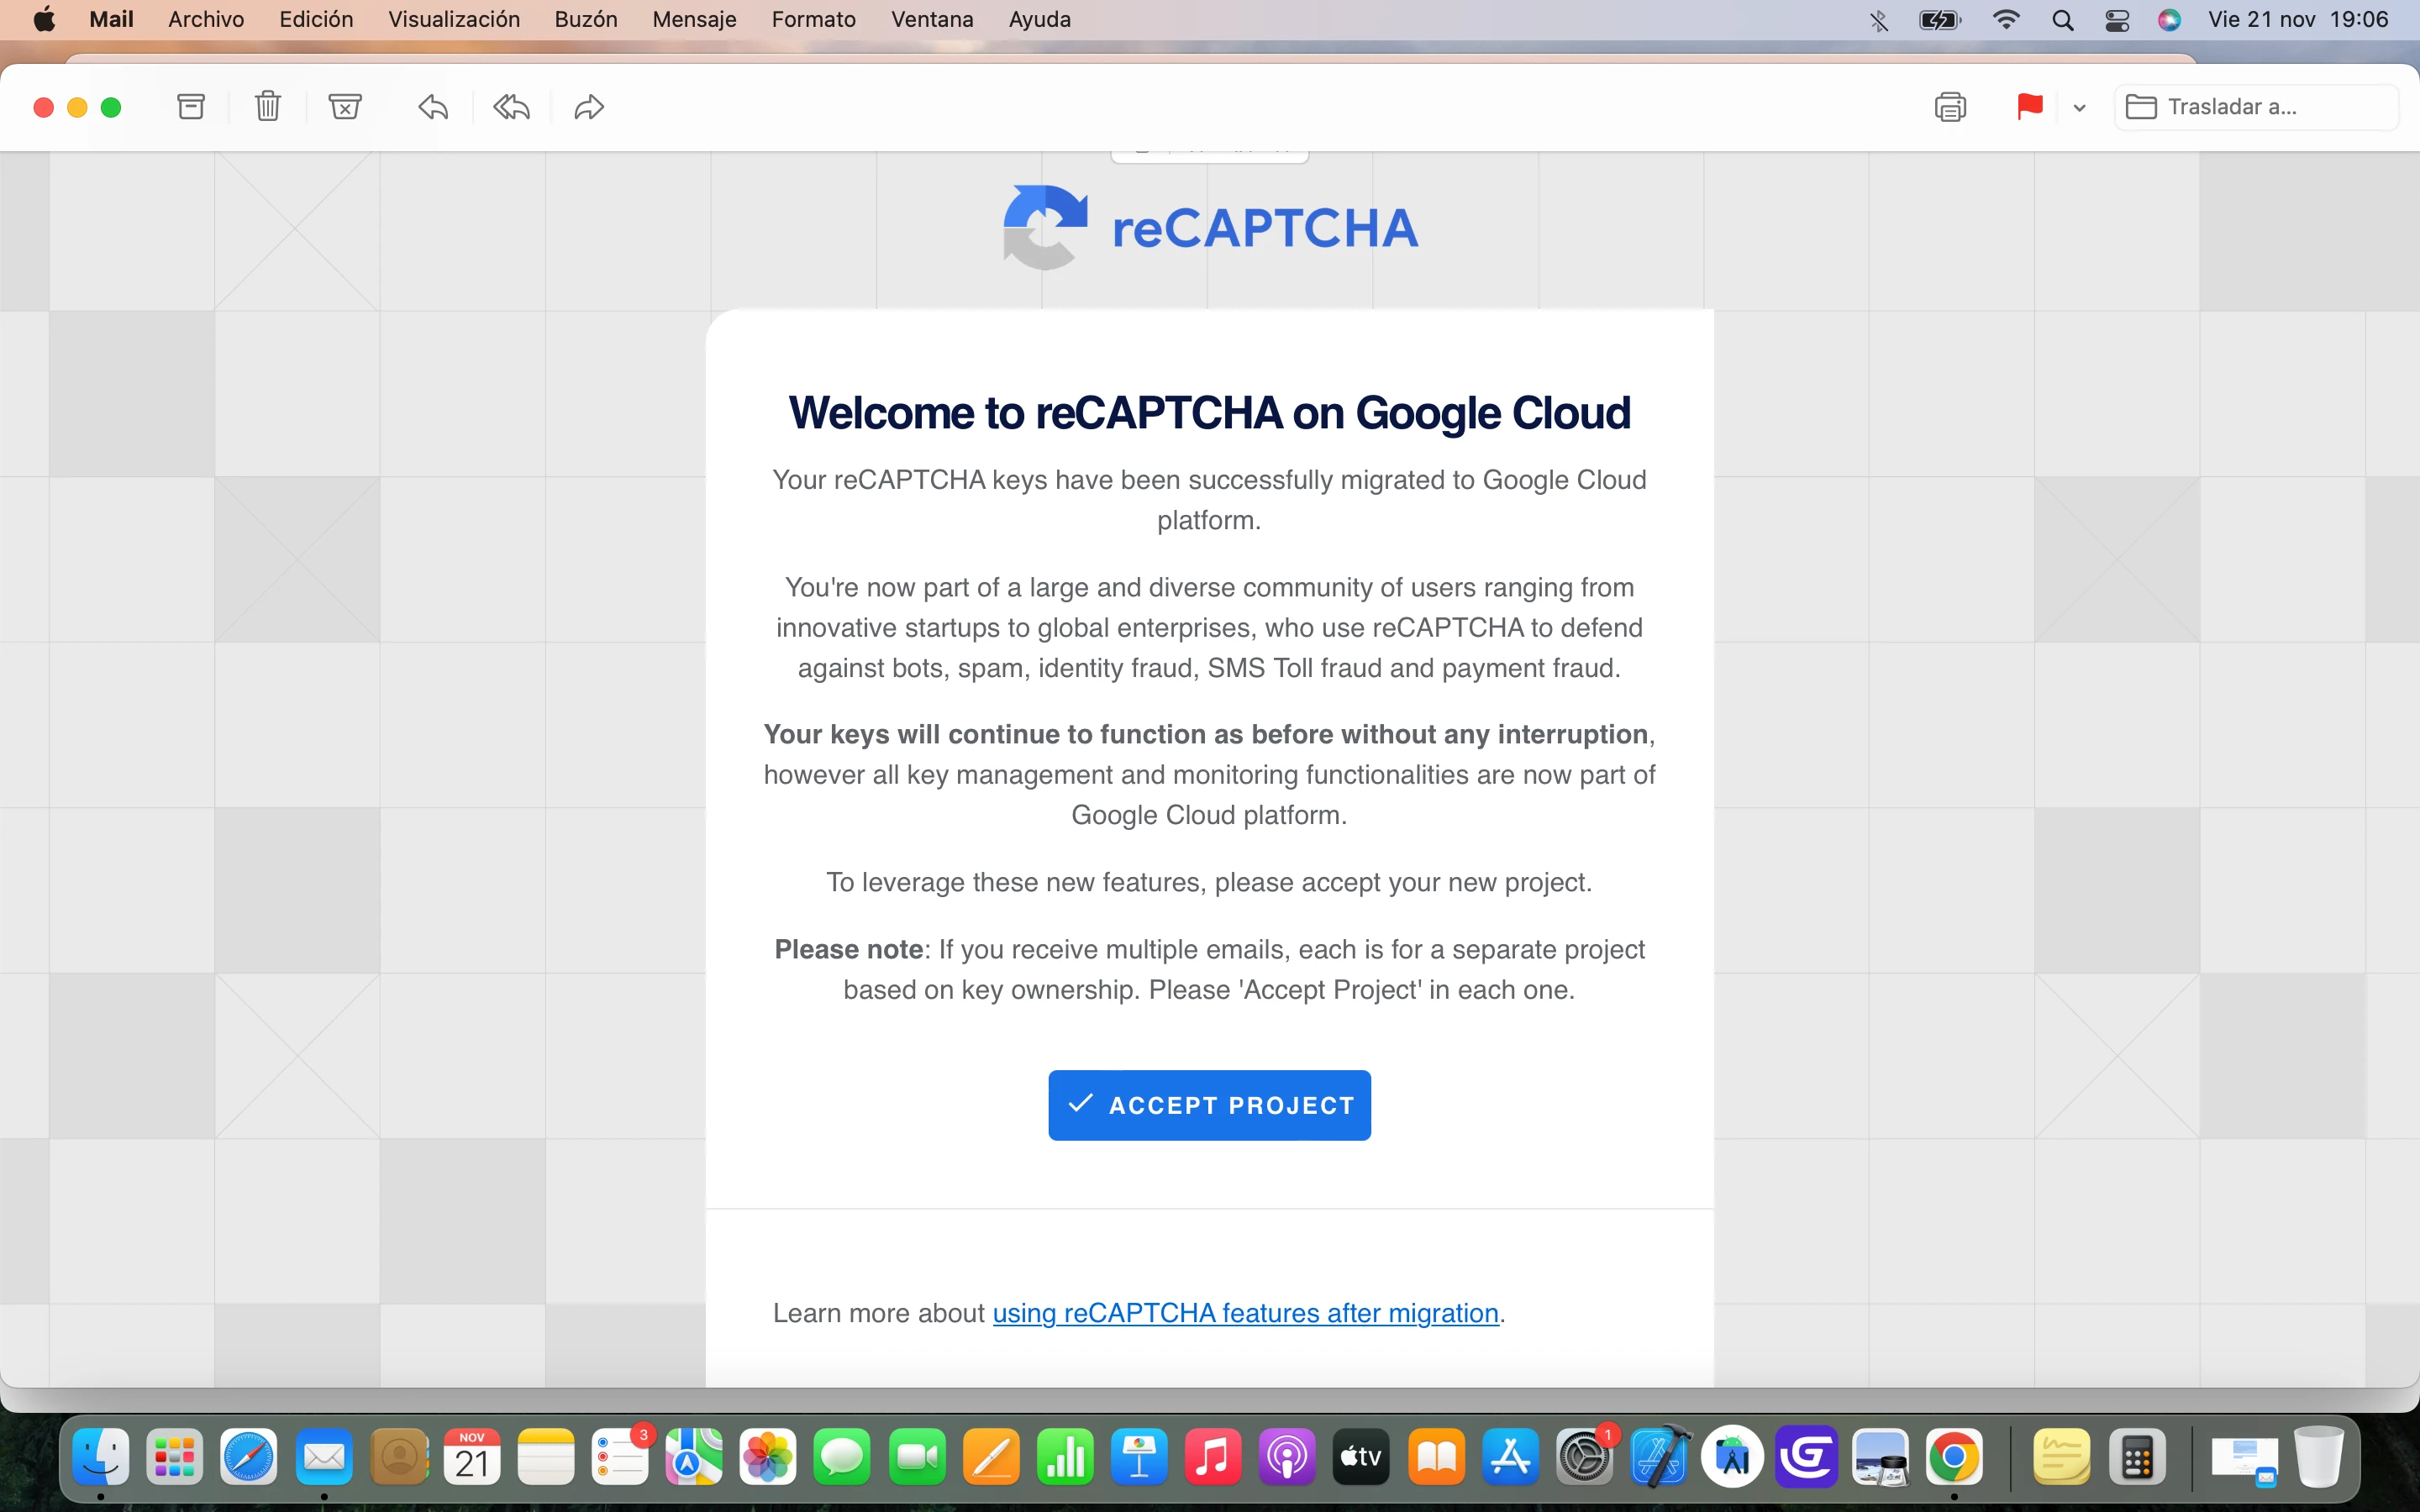Open Spotlight search magnifier icon

coord(2062,19)
